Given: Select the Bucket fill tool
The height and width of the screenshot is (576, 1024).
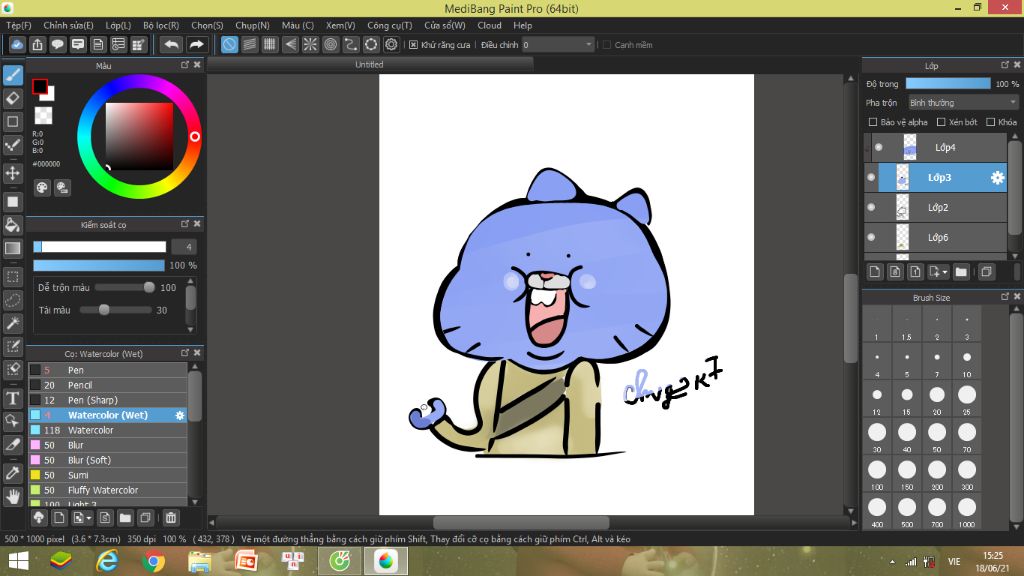Looking at the screenshot, I should coord(12,225).
